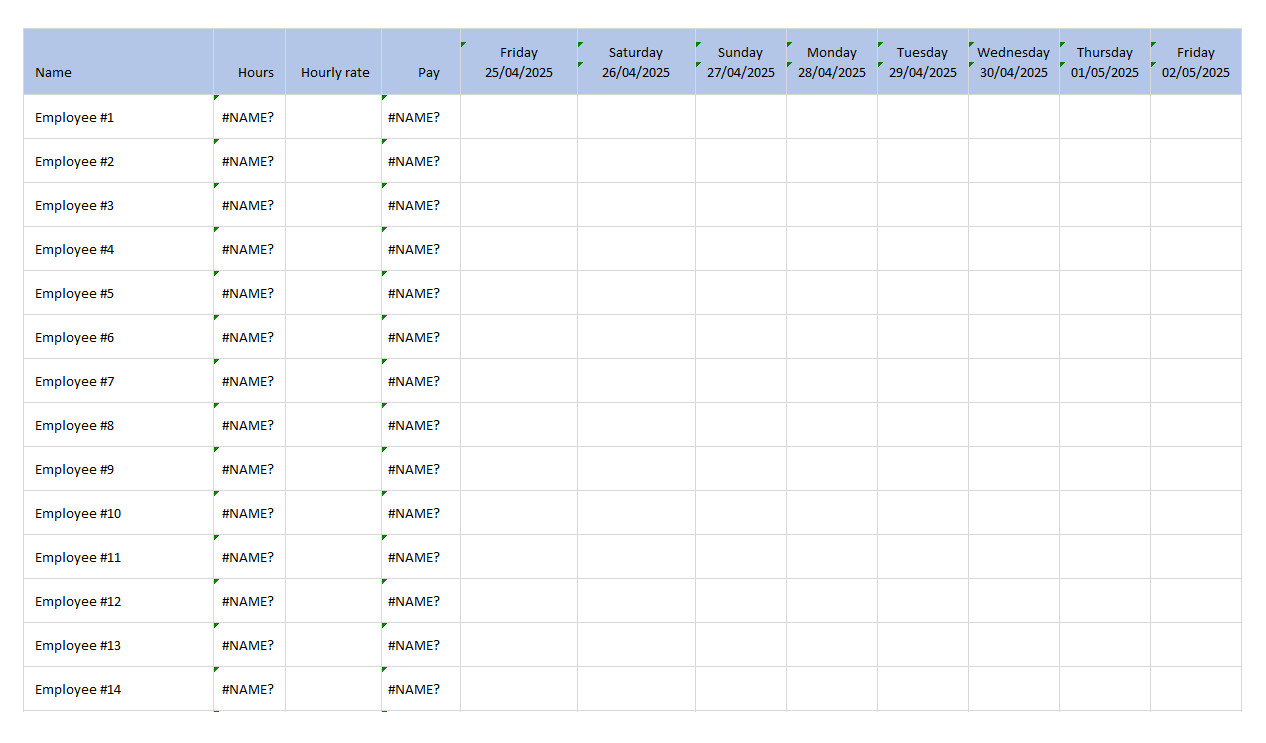Click the Pay #NAME? cell for Employee #2

421,161
